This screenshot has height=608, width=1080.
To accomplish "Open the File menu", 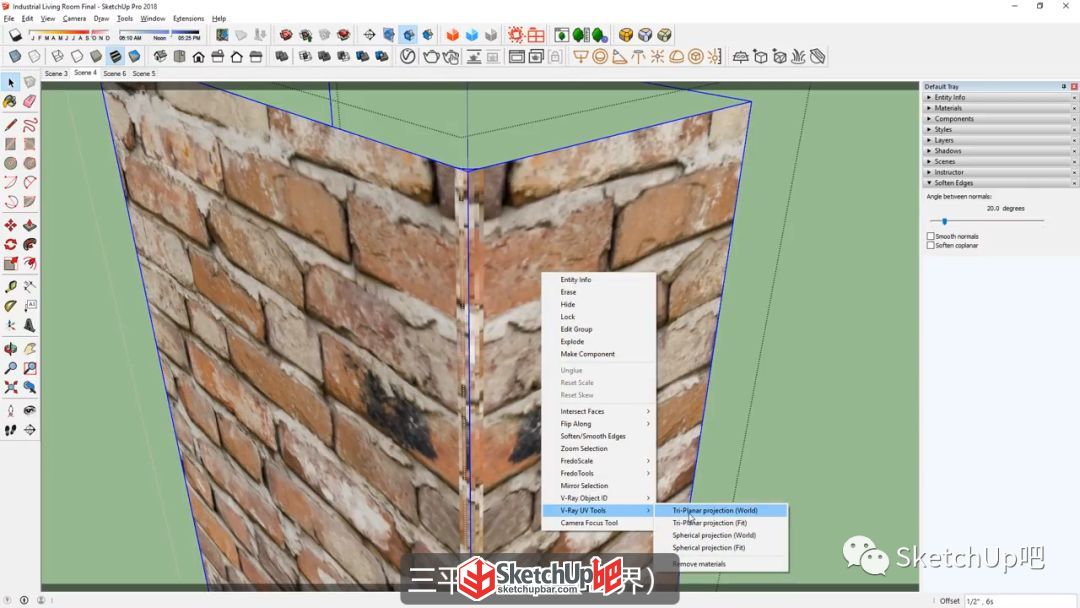I will [x=9, y=19].
